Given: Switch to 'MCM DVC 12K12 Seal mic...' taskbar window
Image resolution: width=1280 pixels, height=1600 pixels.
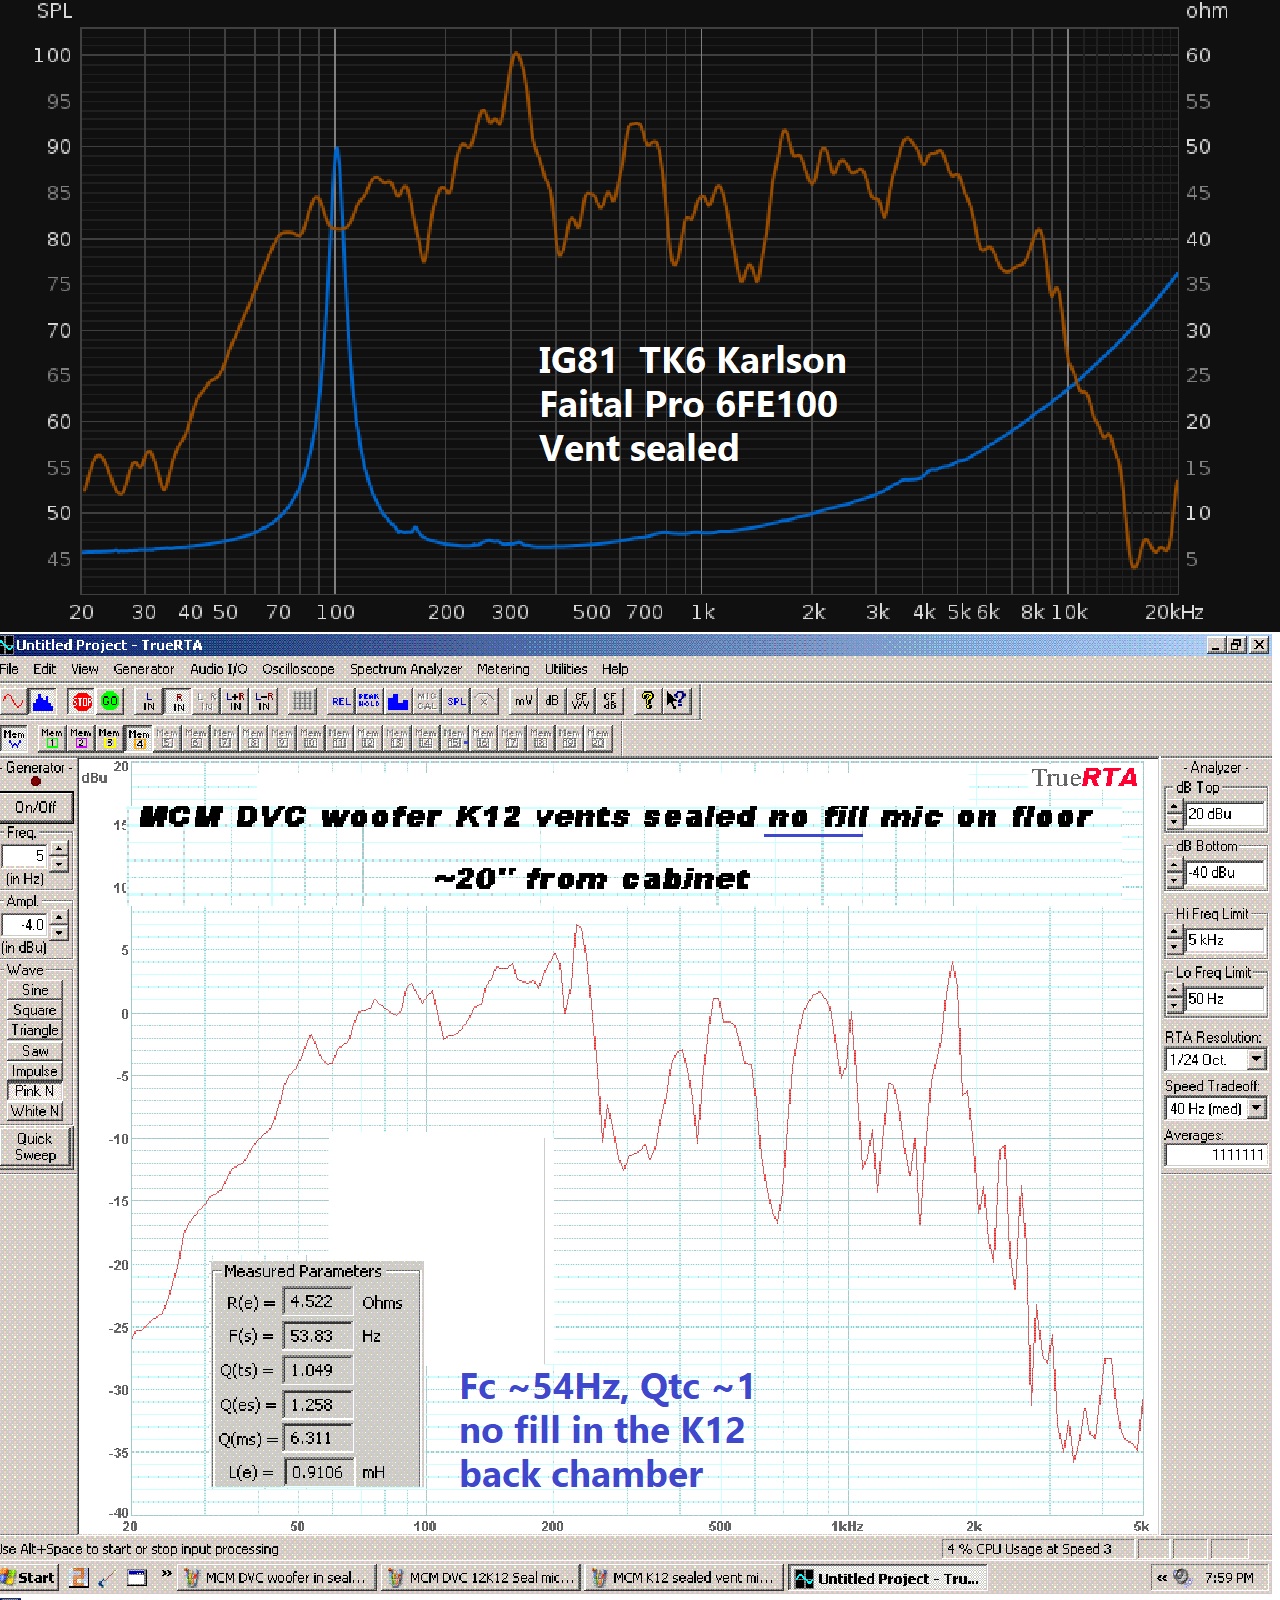Looking at the screenshot, I should [x=483, y=1578].
